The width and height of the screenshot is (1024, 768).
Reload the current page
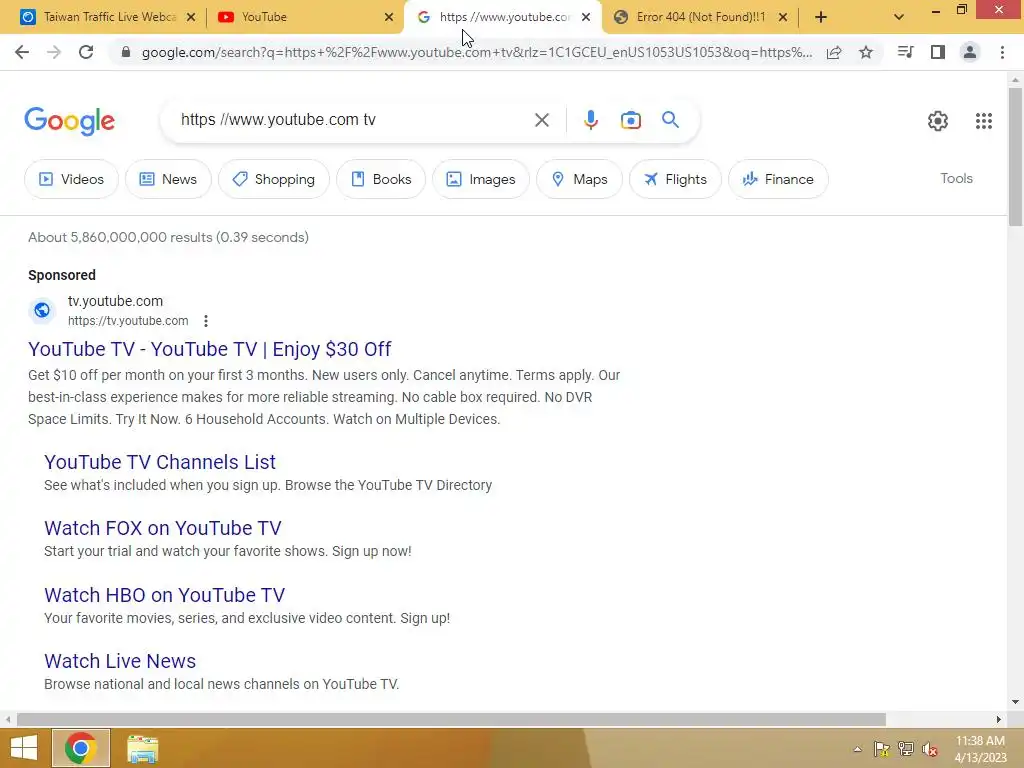pyautogui.click(x=86, y=52)
